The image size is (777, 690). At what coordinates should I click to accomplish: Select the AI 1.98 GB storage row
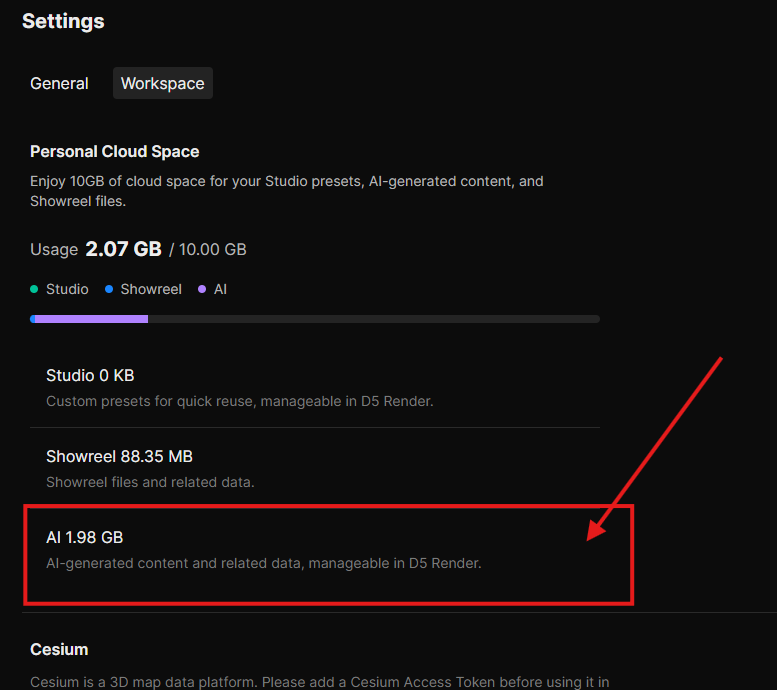[x=85, y=538]
